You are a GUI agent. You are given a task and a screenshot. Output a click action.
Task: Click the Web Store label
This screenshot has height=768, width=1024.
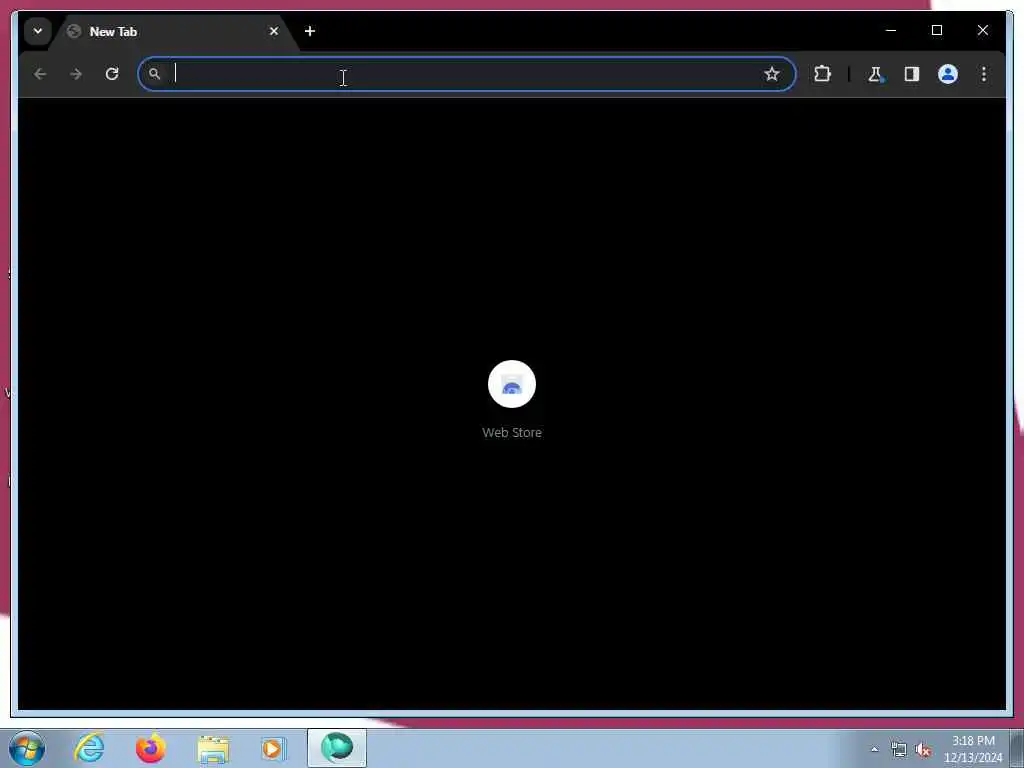[x=512, y=432]
